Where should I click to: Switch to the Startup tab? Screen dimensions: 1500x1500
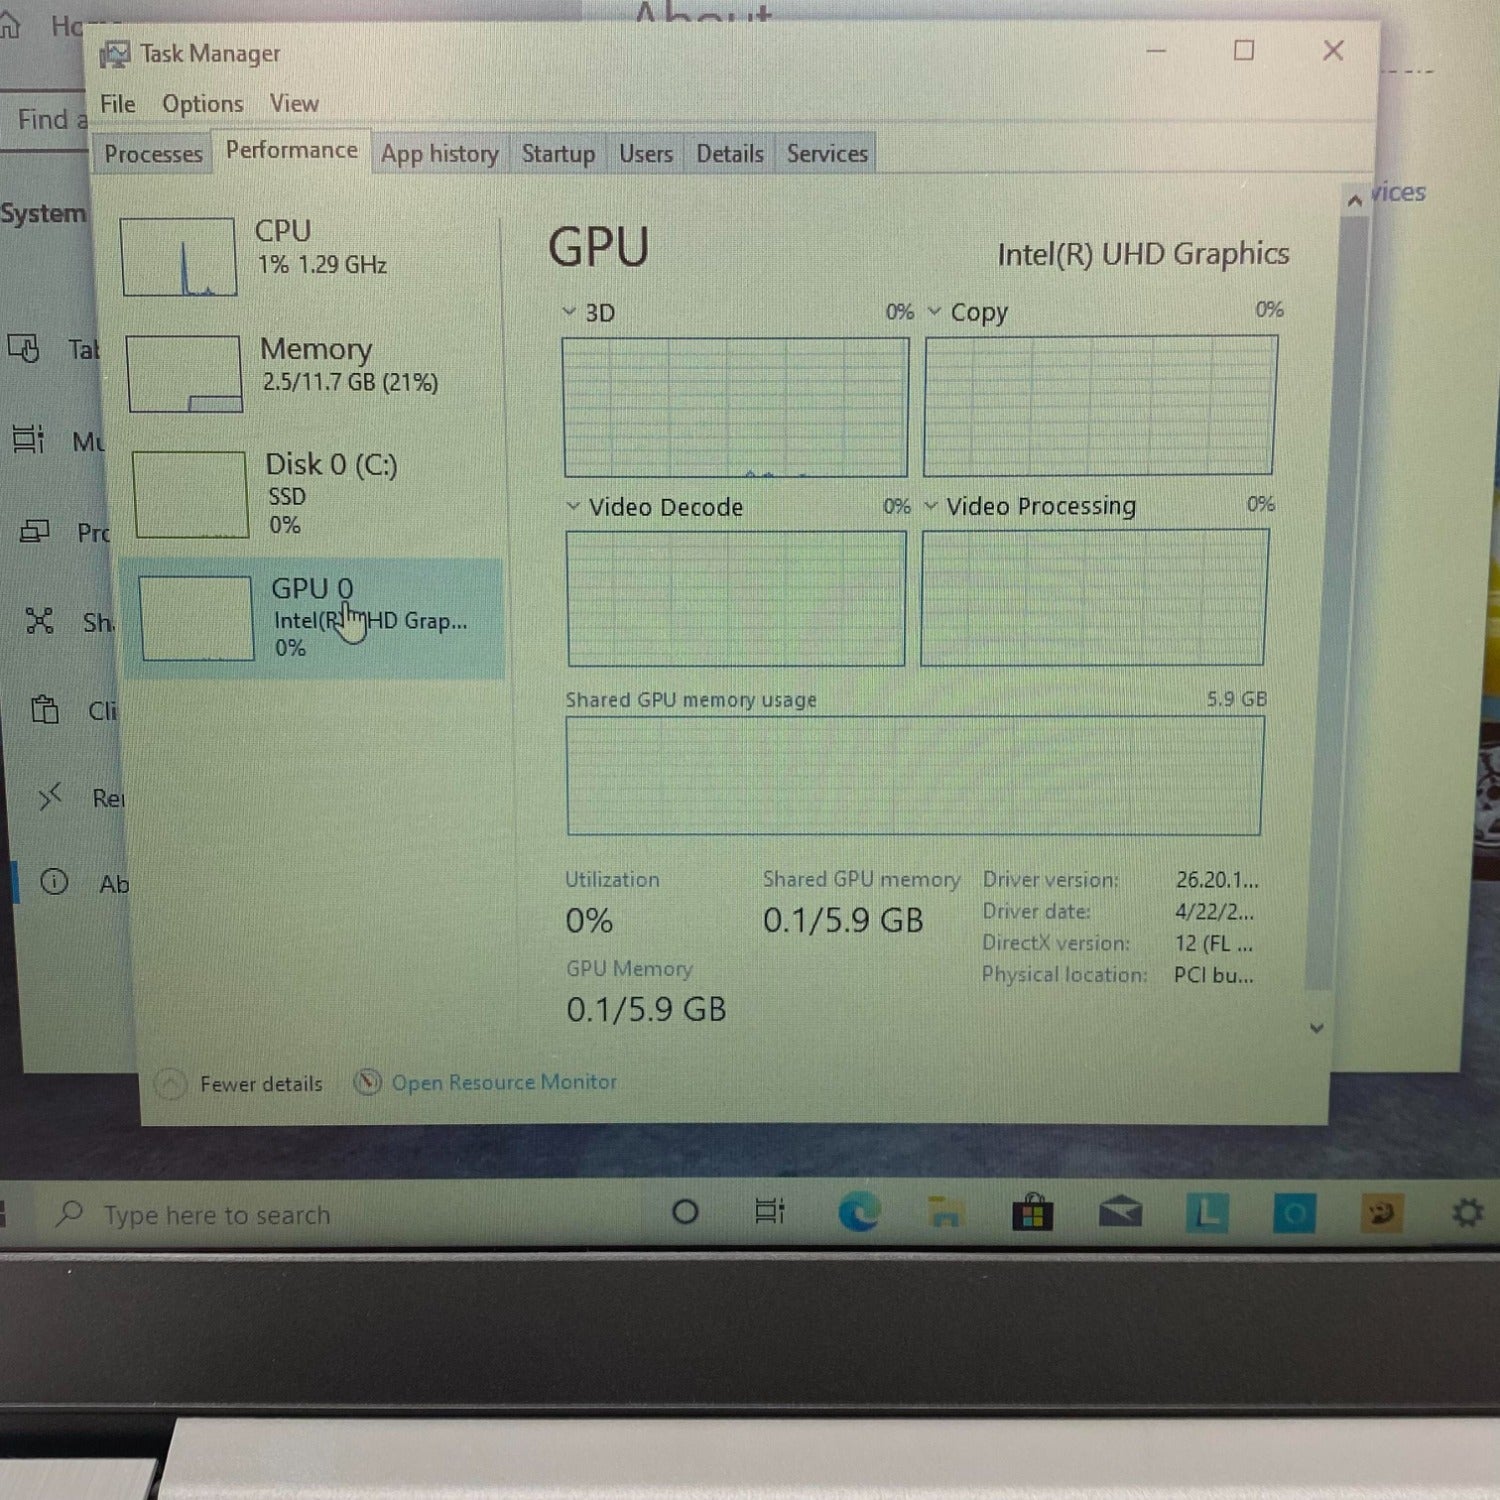558,154
